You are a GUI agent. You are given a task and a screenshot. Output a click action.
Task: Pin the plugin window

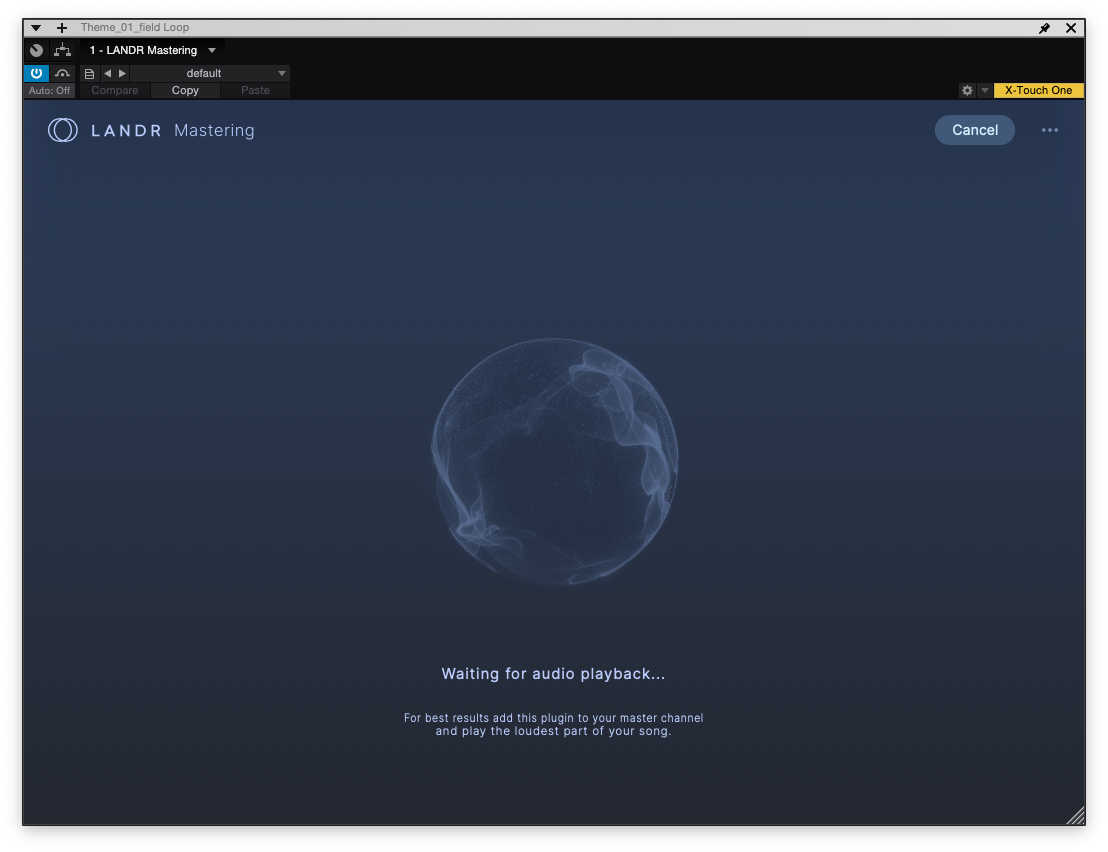(1044, 28)
